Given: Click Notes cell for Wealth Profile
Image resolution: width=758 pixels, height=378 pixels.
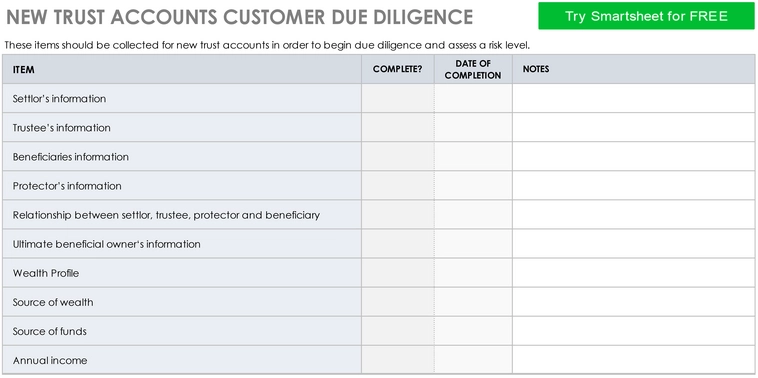Looking at the screenshot, I should pos(634,273).
